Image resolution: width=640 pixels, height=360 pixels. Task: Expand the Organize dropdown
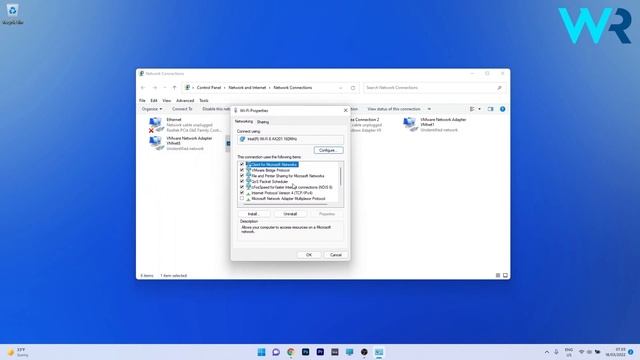point(152,109)
